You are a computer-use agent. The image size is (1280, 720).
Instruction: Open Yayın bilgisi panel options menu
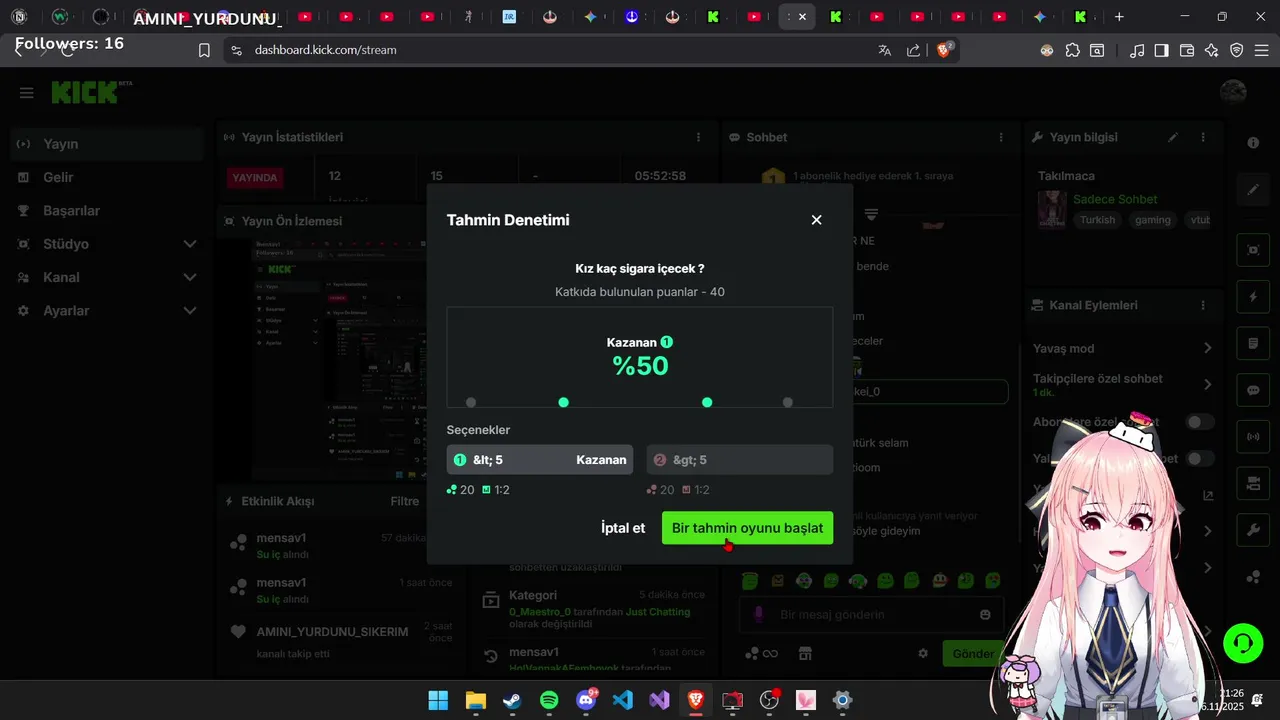1203,137
